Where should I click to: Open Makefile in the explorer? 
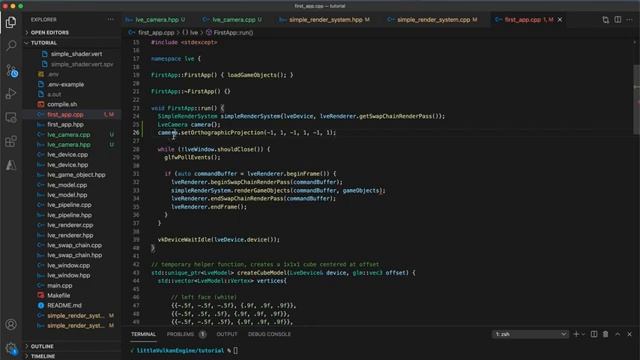point(58,296)
